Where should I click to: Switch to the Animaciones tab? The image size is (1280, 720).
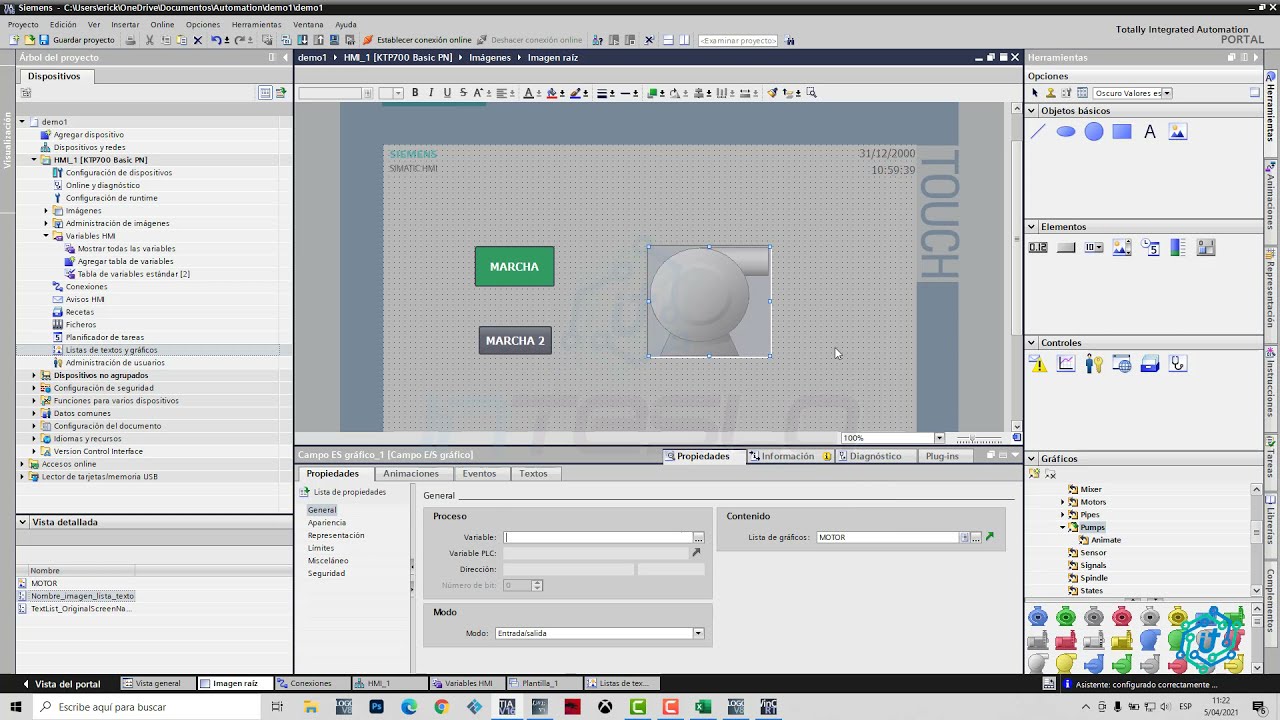[411, 474]
